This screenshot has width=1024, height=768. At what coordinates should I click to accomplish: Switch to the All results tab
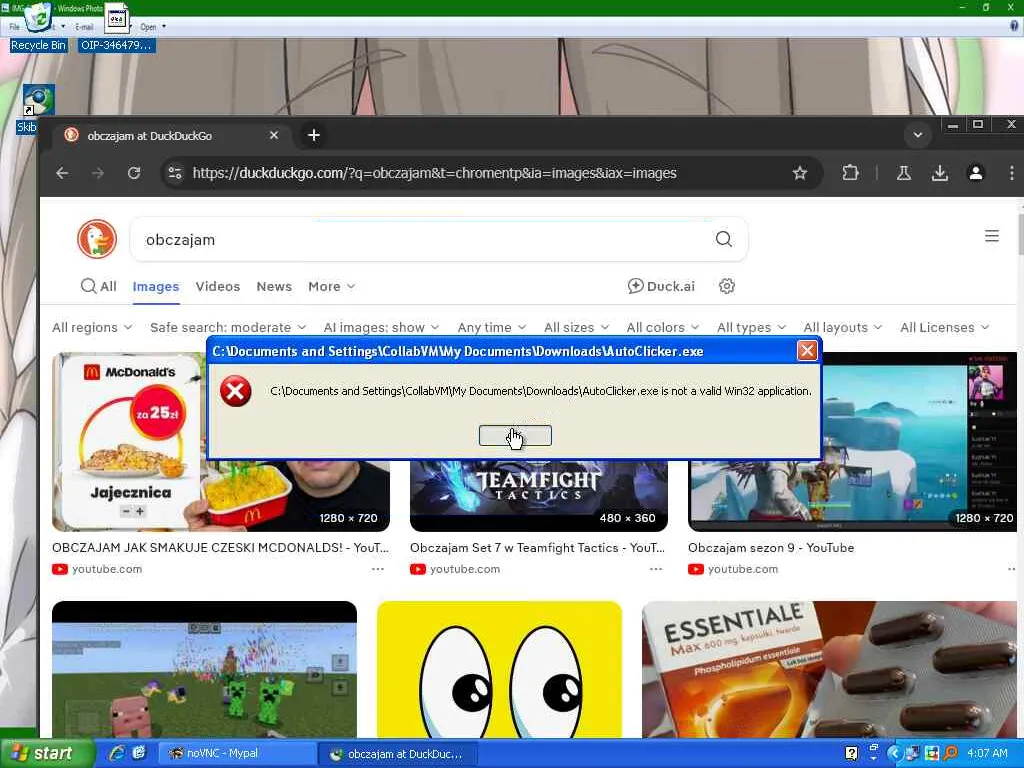point(99,286)
